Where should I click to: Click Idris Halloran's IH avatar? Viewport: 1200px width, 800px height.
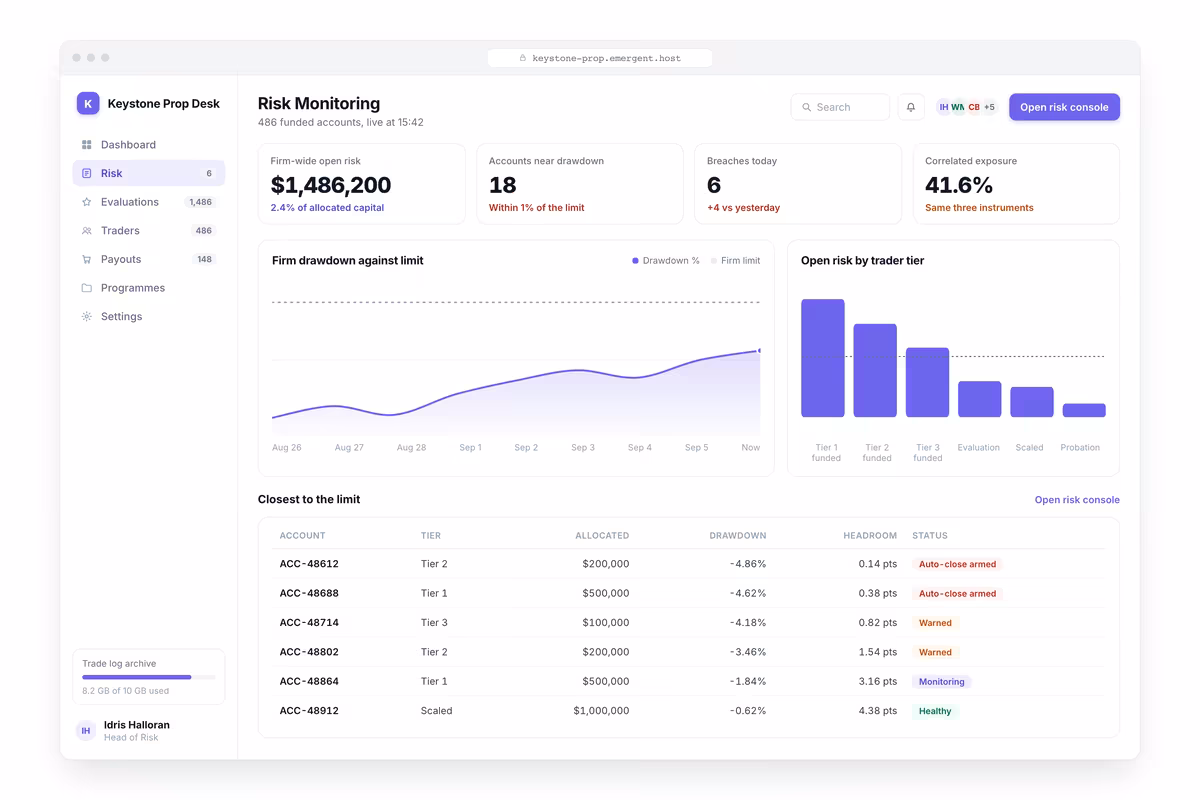click(x=86, y=731)
